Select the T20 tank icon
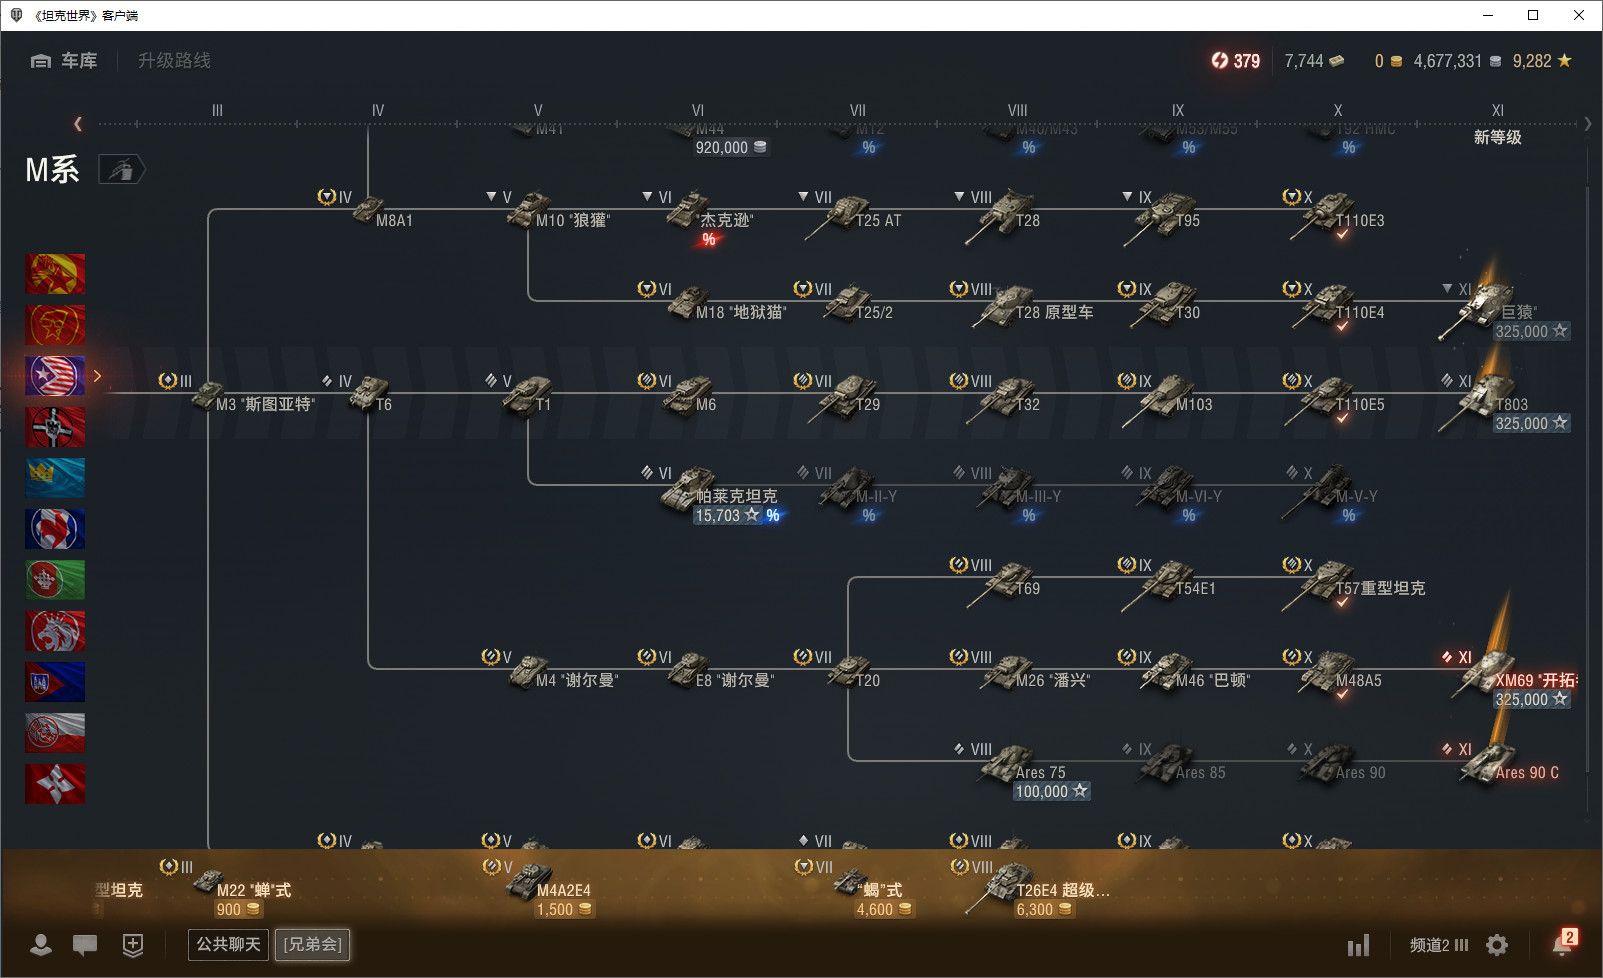 click(x=848, y=670)
